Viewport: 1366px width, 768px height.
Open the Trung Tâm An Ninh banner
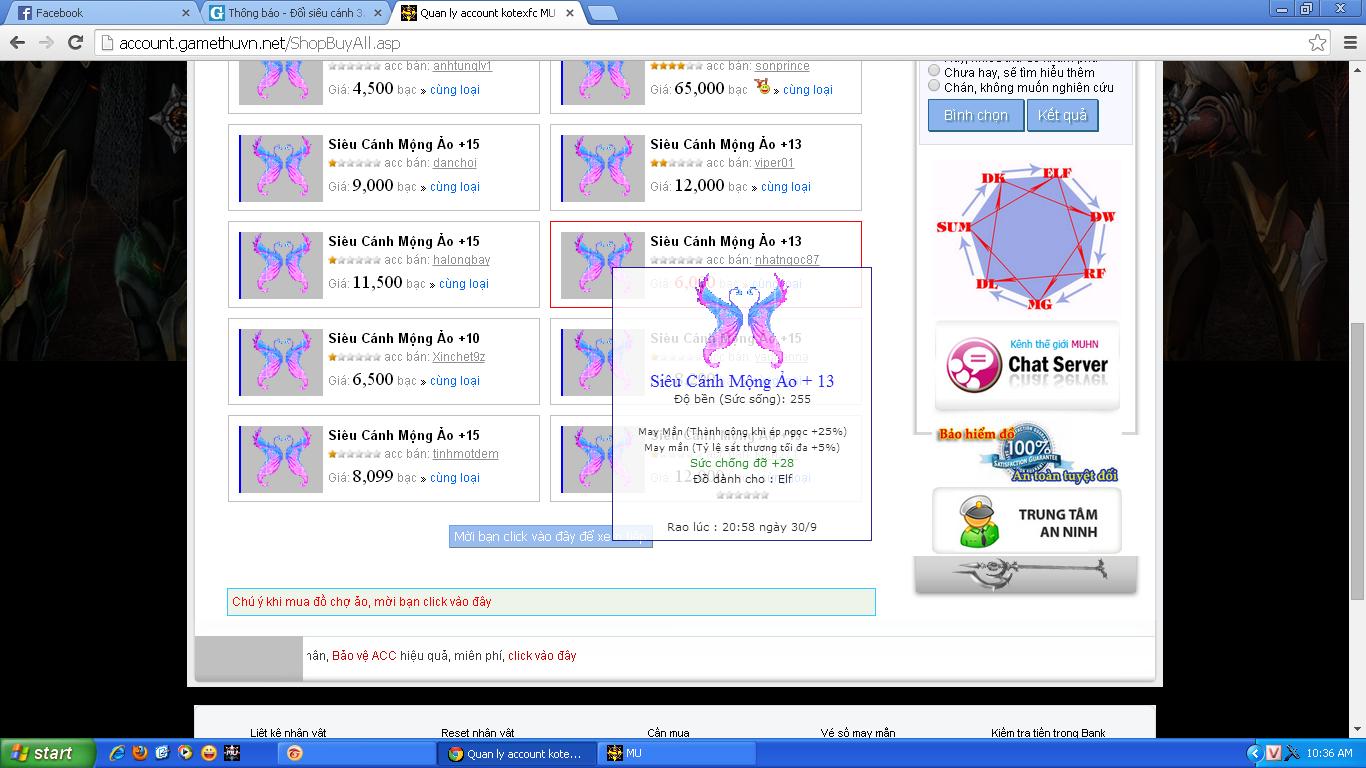point(1027,521)
